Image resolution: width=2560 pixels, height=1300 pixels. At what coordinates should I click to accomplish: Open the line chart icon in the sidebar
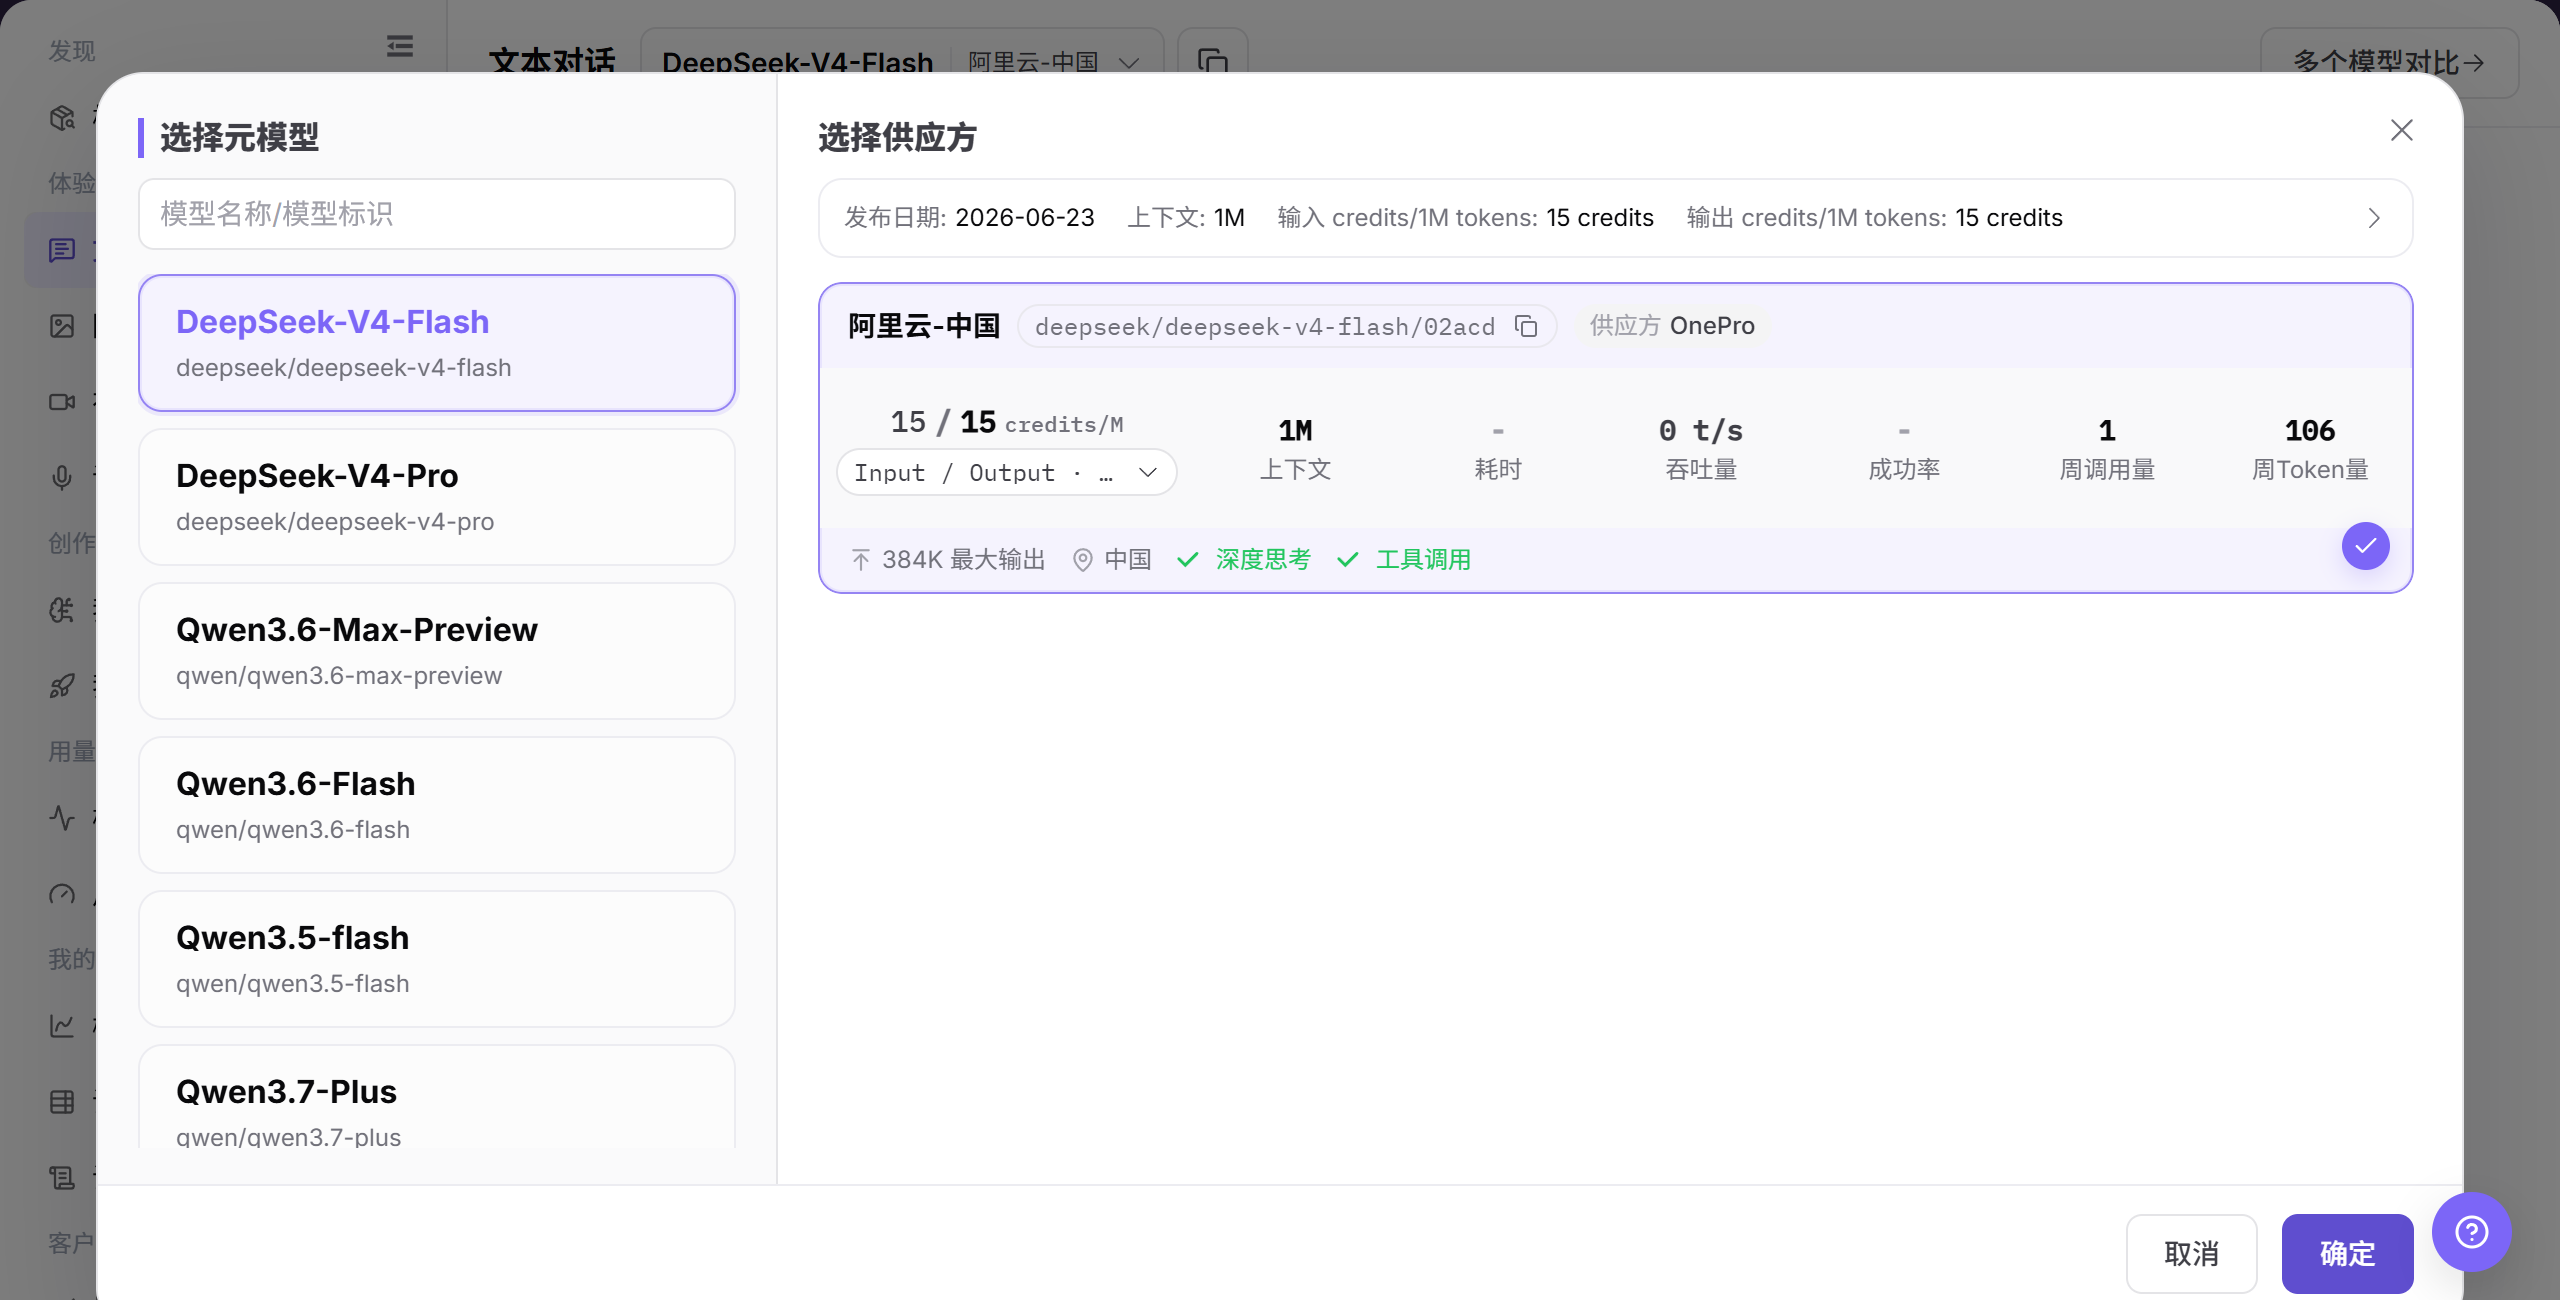62,1026
